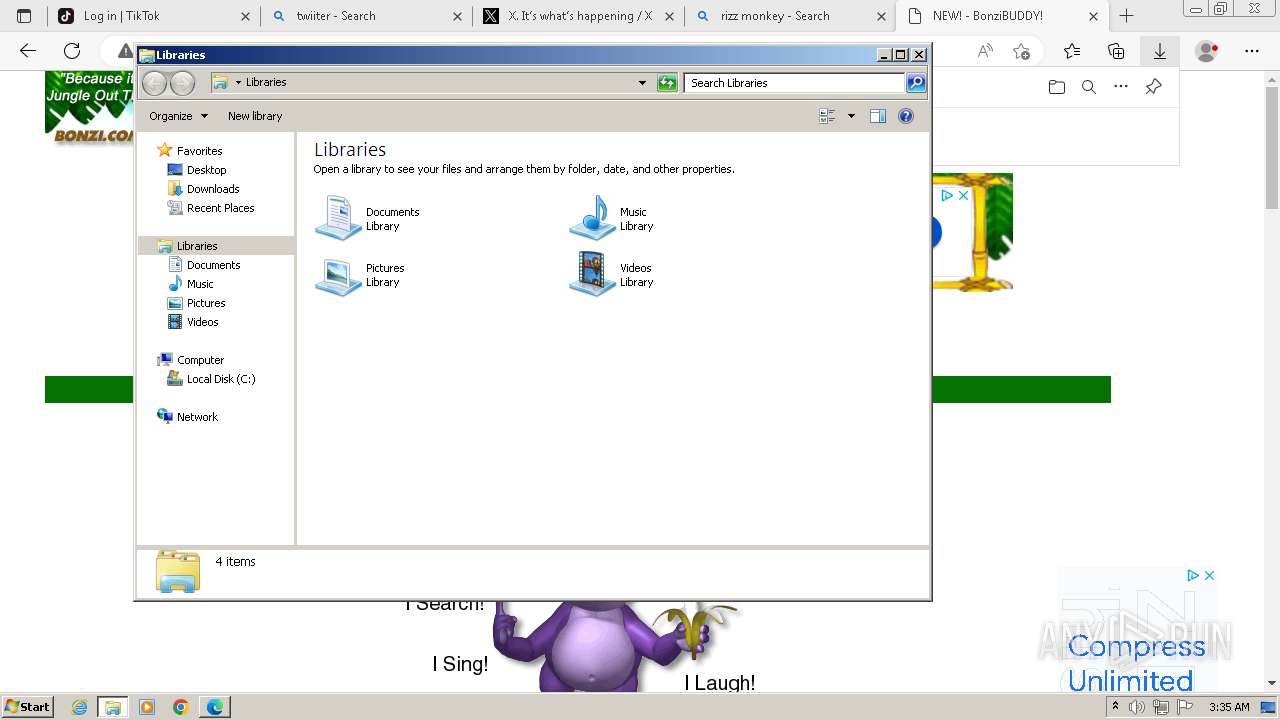Screen dimensions: 1280x720
Task: Pin the downloads panel
Action: coord(1153,87)
